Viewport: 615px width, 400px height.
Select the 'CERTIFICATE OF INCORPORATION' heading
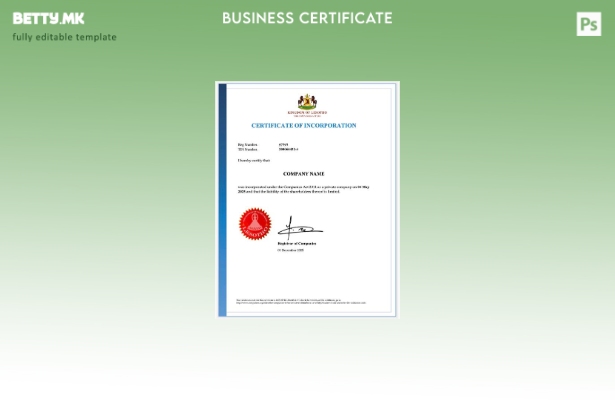point(303,126)
